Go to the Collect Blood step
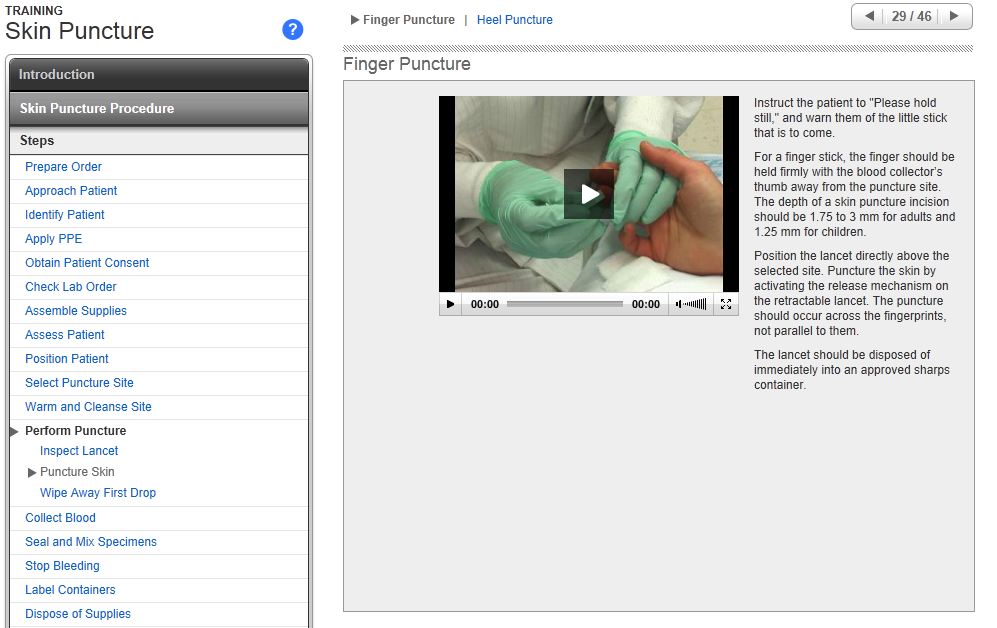Screen dimensions: 997x628 pos(60,518)
